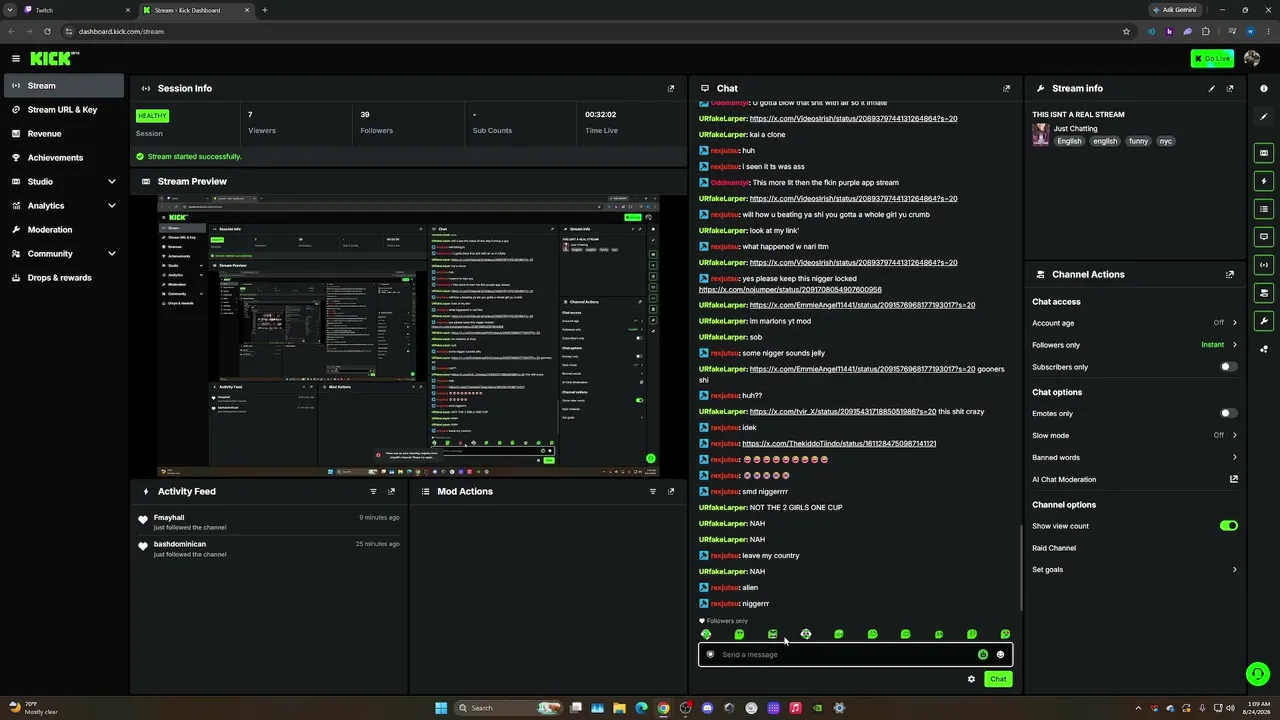This screenshot has width=1280, height=720.
Task: Edit stream info with the pencil in Stream info header
Action: point(1212,88)
